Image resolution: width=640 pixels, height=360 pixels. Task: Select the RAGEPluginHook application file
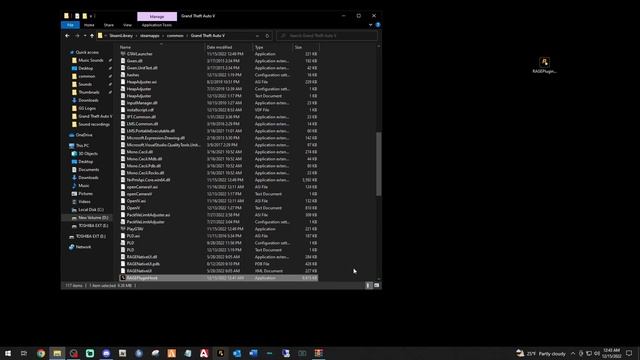point(219,278)
